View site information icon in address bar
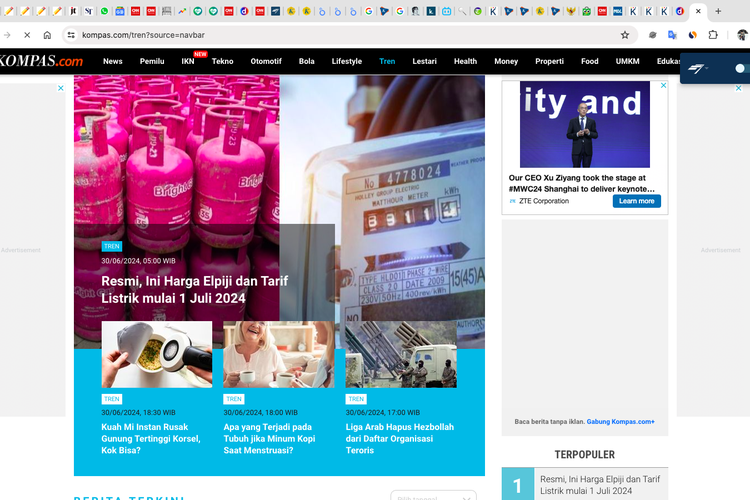The height and width of the screenshot is (500, 750). tap(71, 34)
